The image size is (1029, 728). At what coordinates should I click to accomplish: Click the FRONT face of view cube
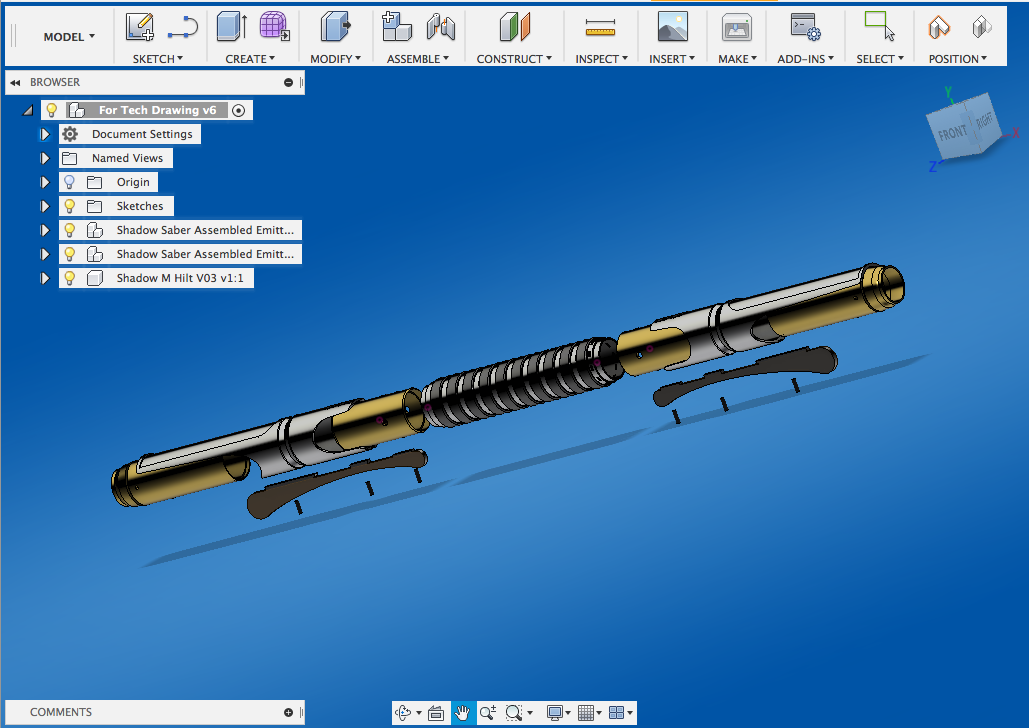(x=952, y=134)
